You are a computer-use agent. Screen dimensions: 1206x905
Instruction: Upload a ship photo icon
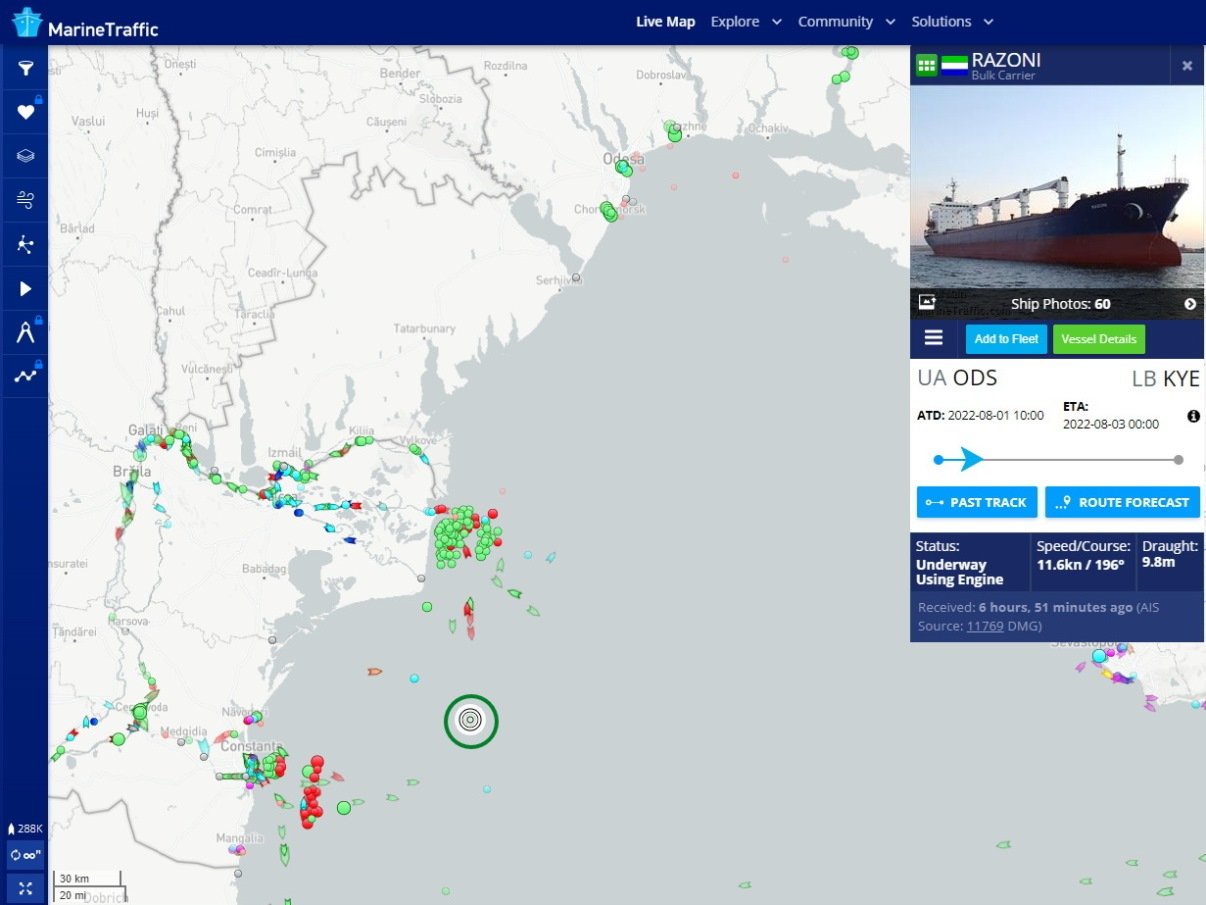click(926, 301)
